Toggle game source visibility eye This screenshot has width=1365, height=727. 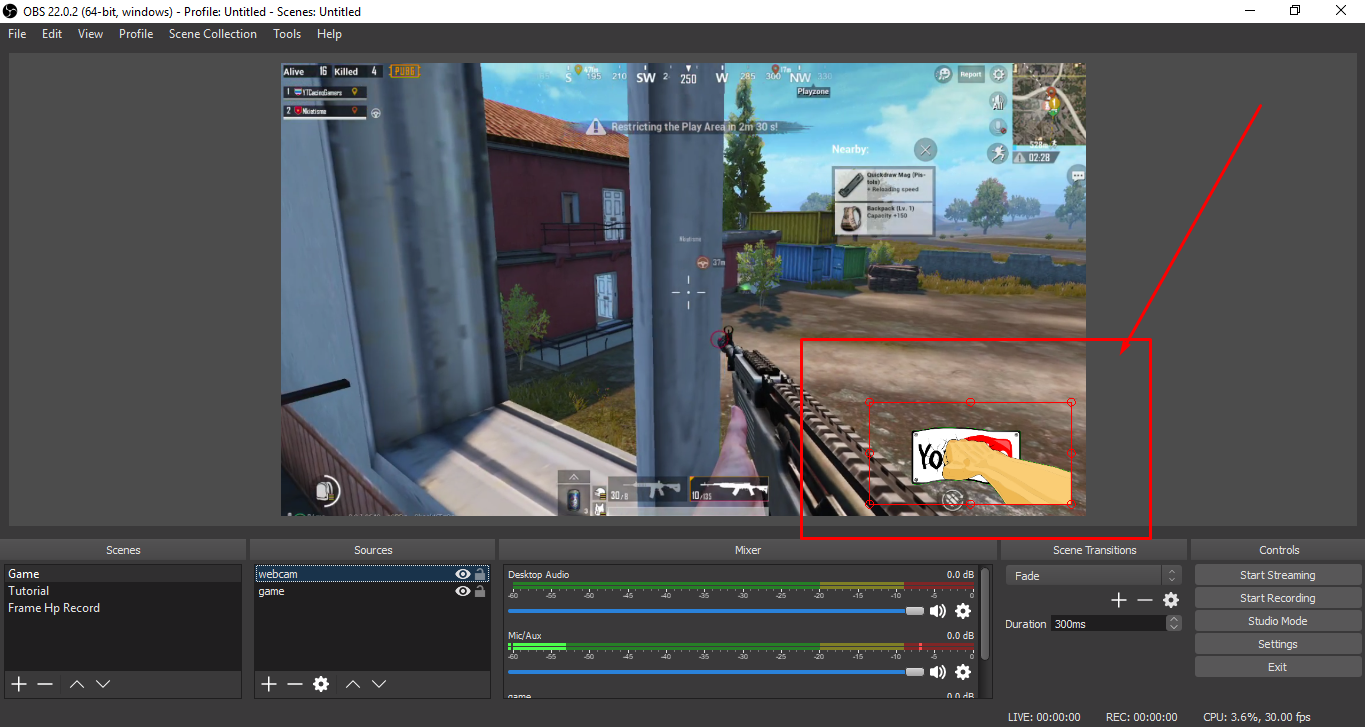(462, 591)
